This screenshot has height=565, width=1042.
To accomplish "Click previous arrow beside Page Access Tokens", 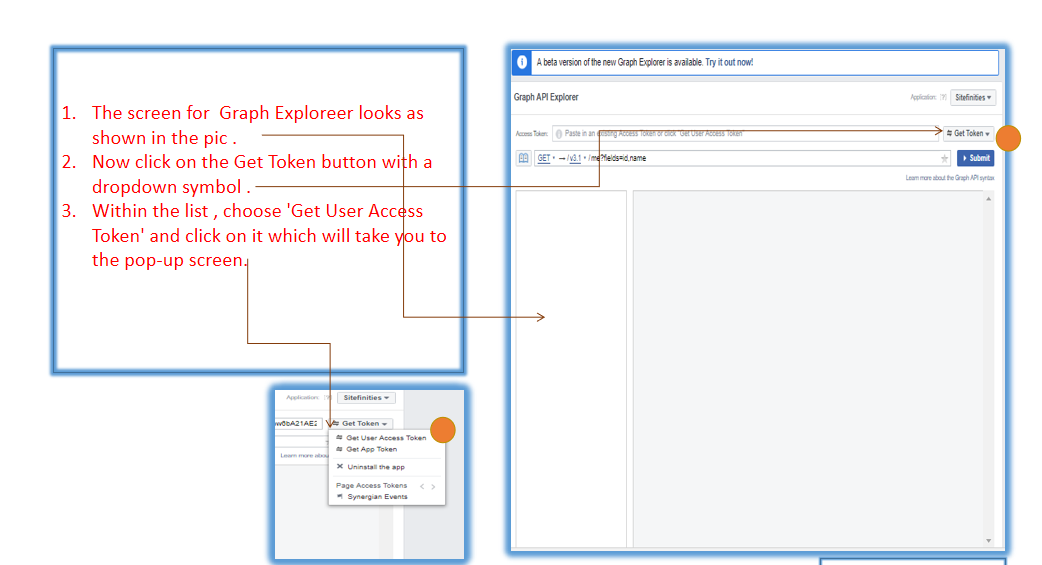I will (422, 487).
